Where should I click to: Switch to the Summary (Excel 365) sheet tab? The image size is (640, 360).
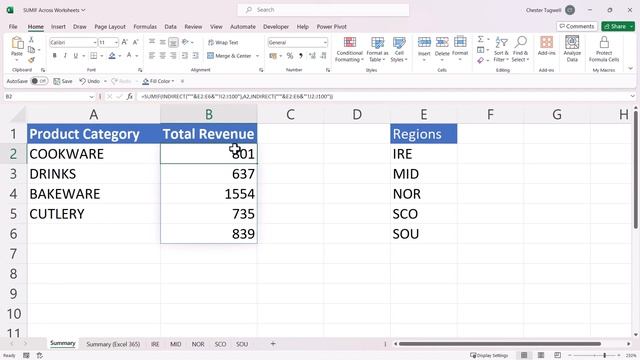pos(113,344)
